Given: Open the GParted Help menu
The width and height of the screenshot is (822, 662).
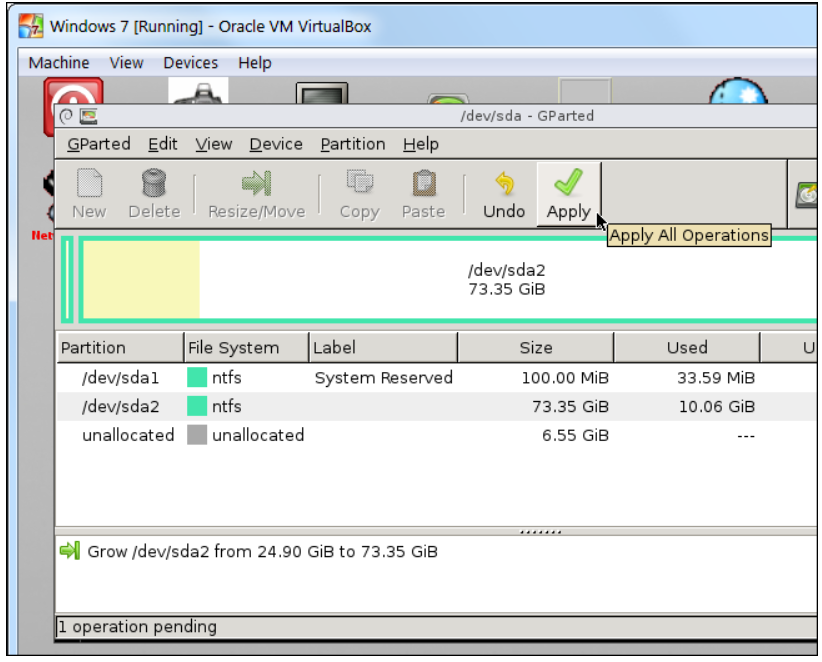Looking at the screenshot, I should 420,144.
